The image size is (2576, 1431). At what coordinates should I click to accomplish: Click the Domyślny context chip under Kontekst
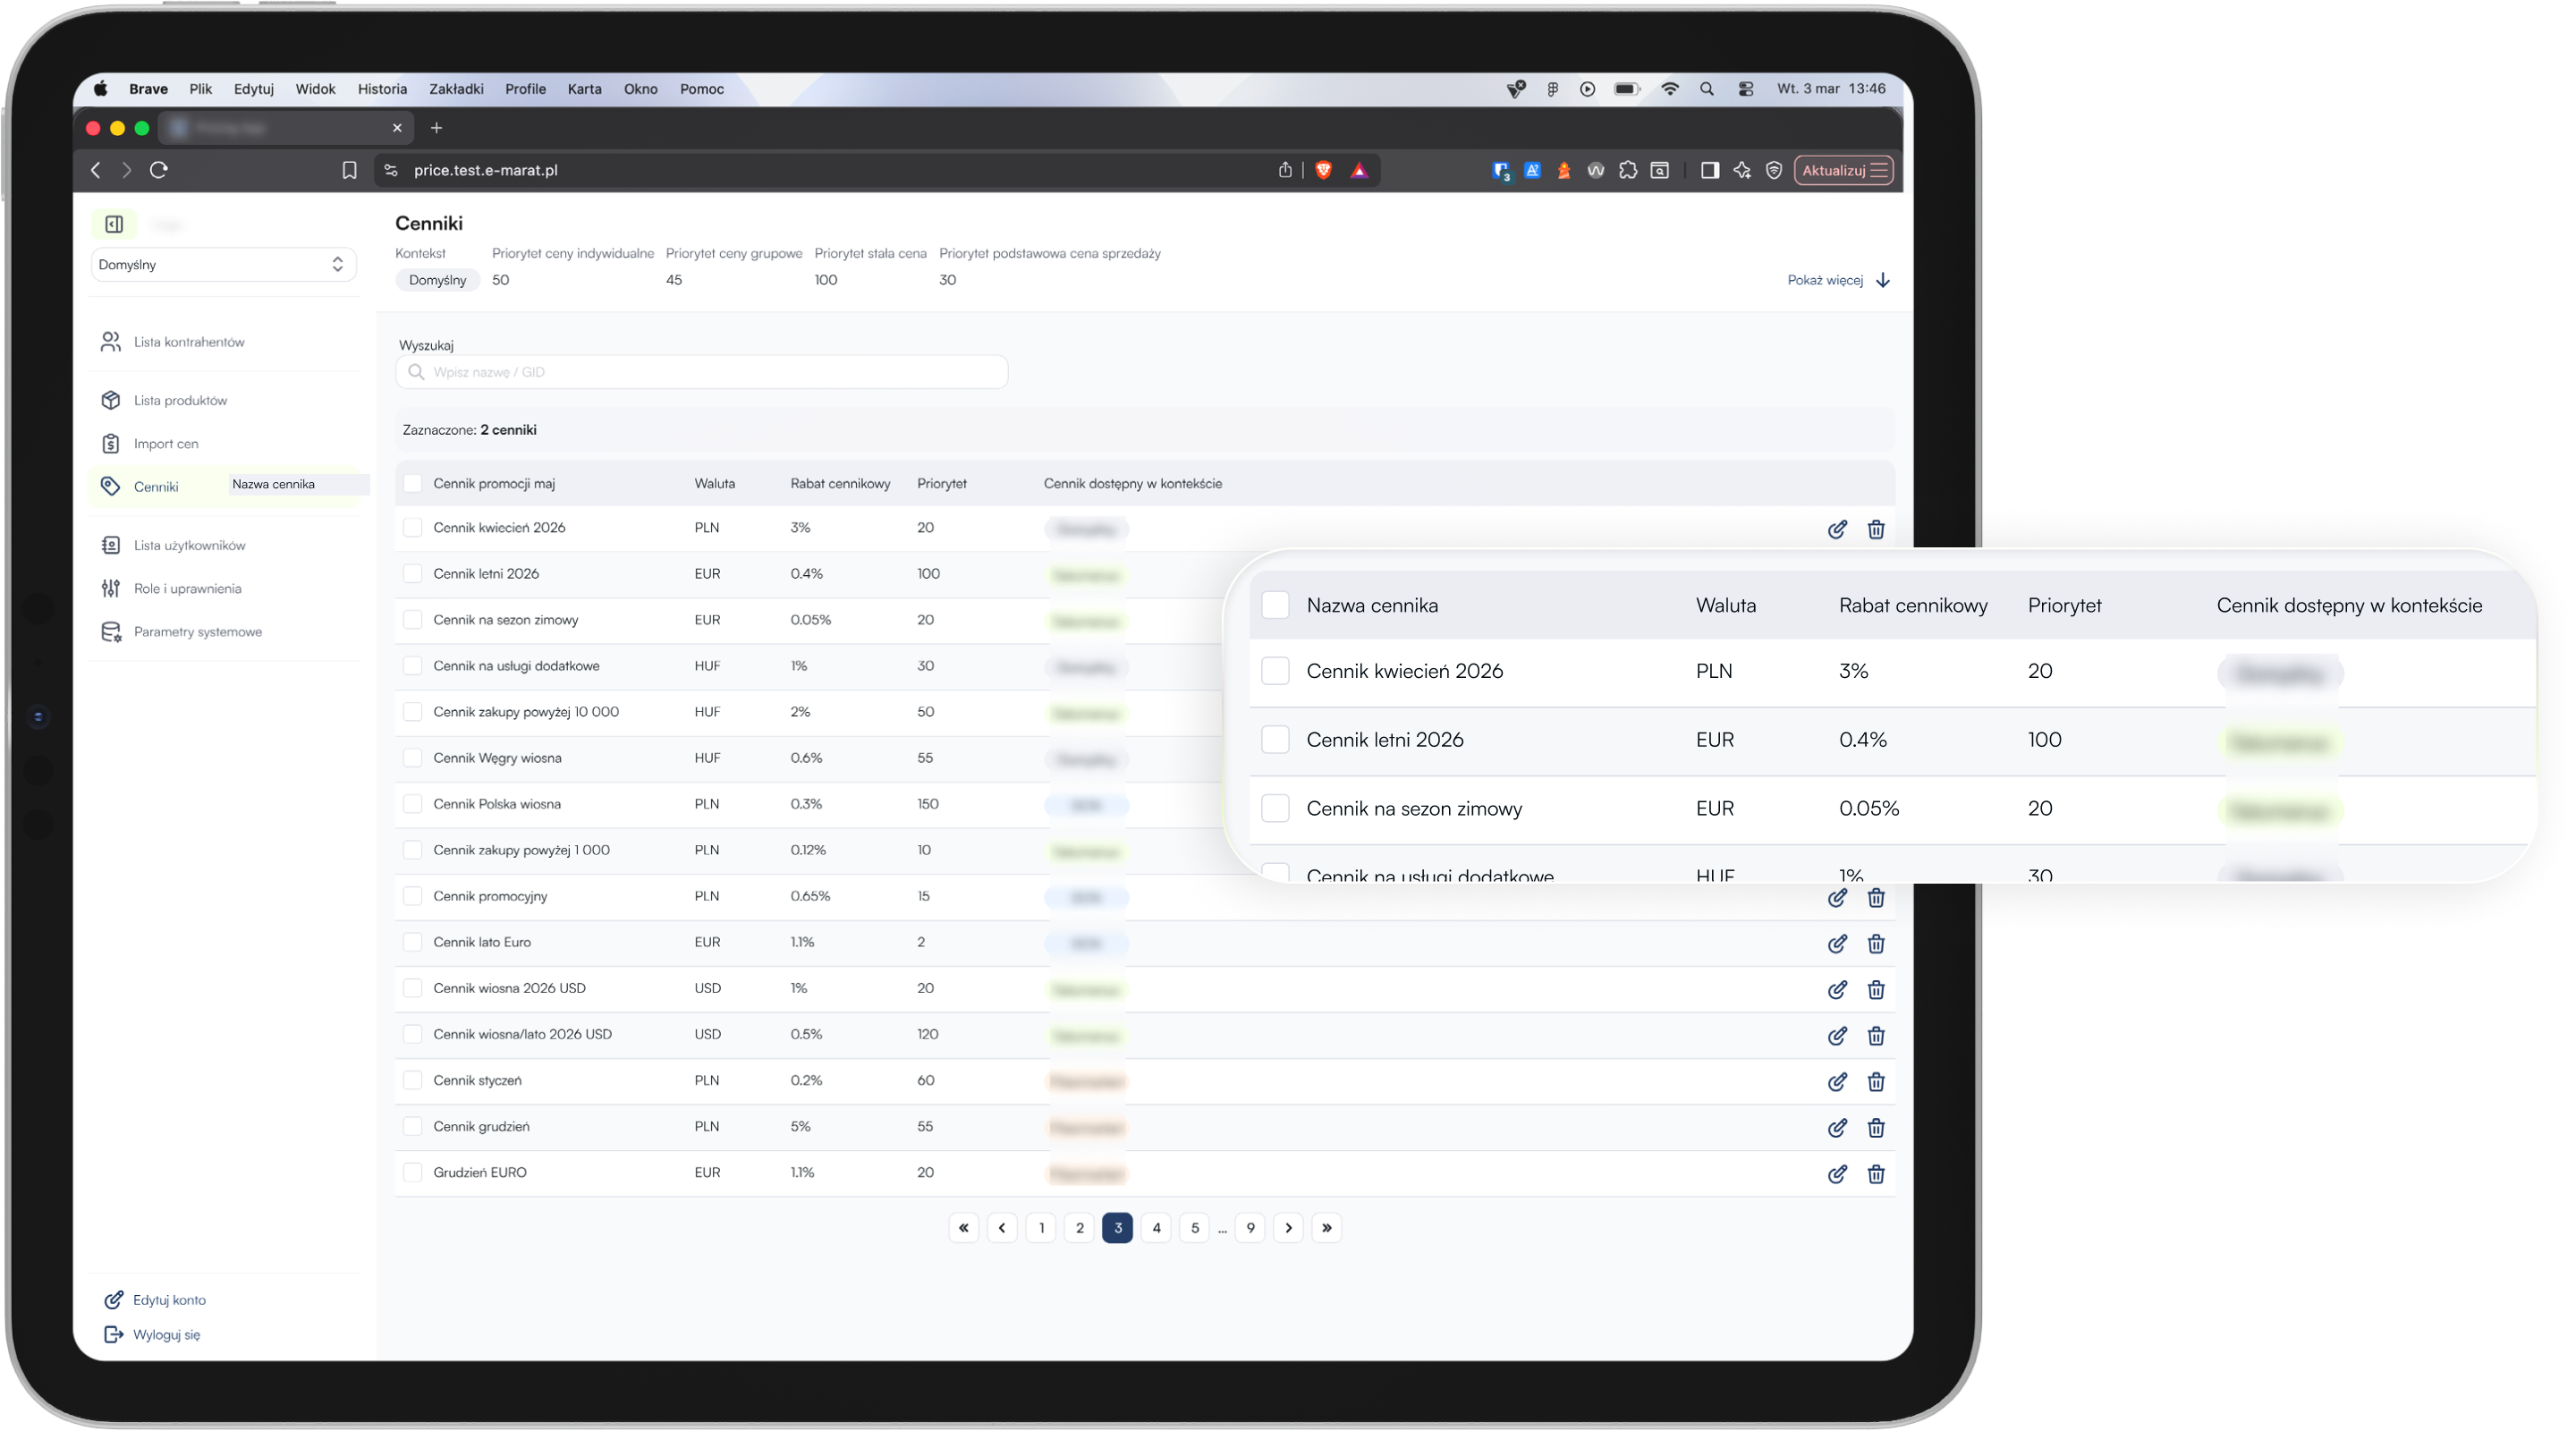437,281
